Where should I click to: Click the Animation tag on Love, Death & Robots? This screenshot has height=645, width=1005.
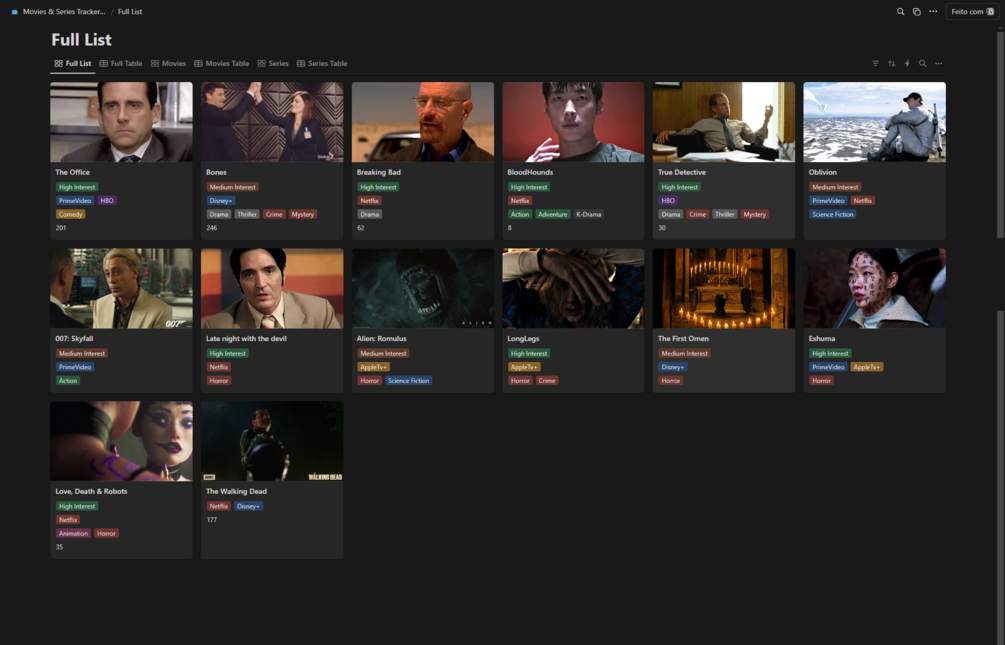73,533
